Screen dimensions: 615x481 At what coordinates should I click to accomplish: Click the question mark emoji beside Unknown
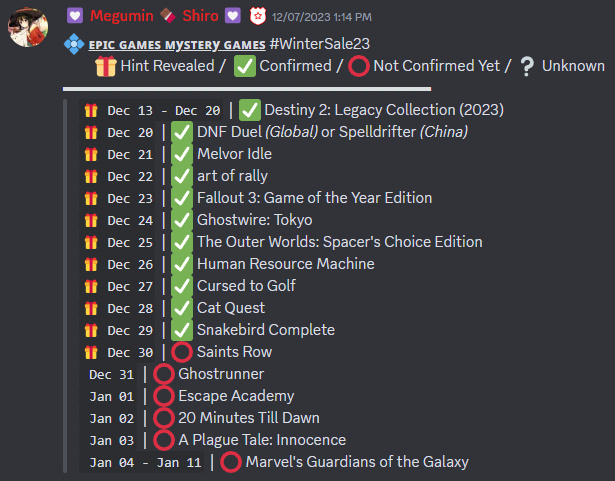click(527, 66)
